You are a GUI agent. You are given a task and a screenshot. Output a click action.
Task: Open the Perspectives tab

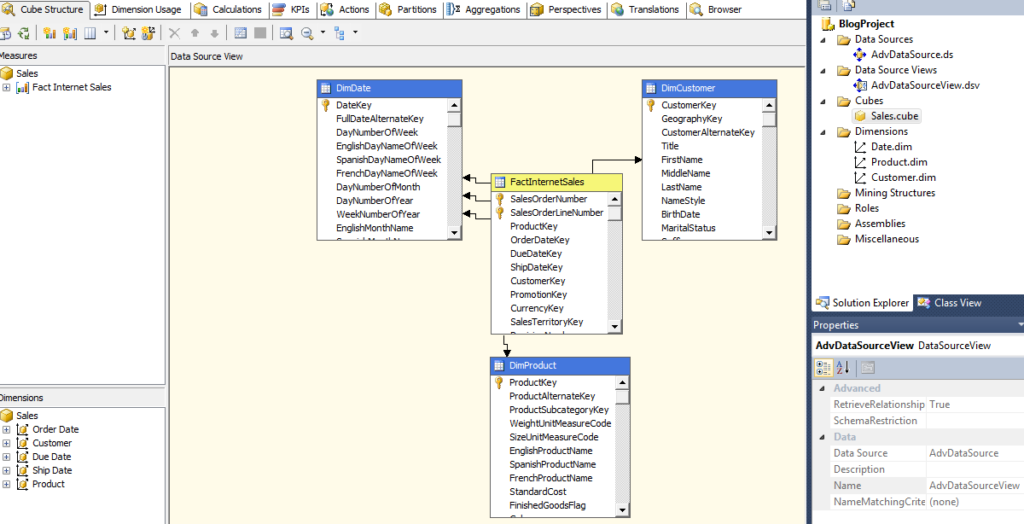tap(566, 9)
